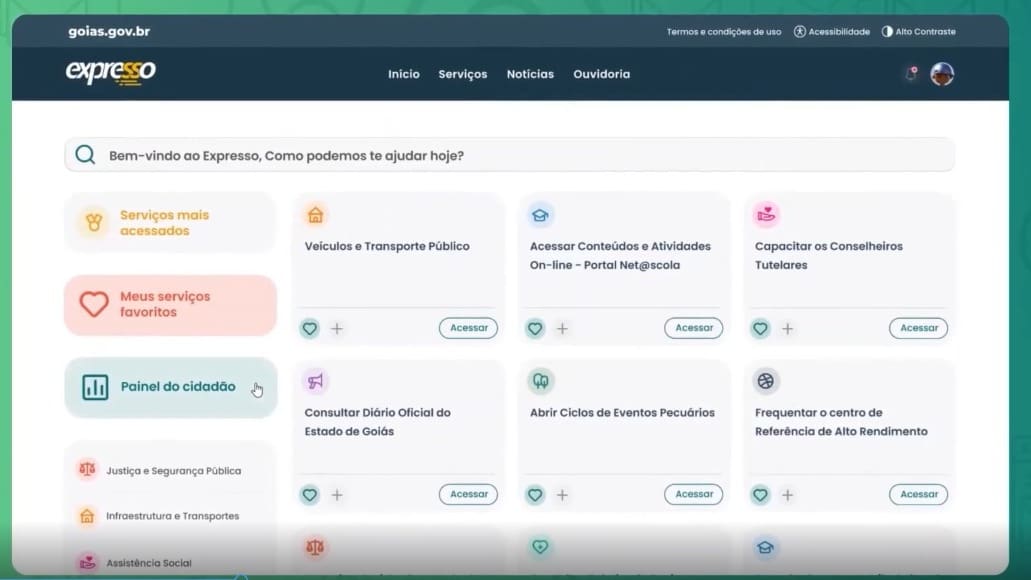Favorite the Veículos e Transporte Público service
This screenshot has height=580, width=1031.
coord(310,328)
